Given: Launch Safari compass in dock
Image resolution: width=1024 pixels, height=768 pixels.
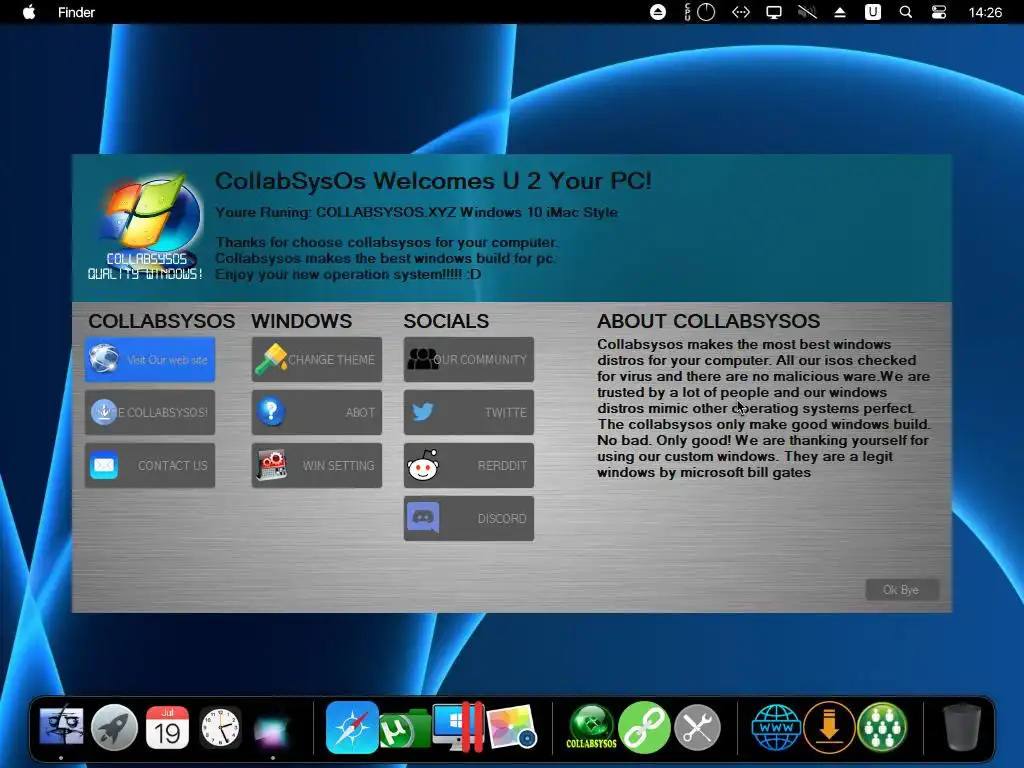Looking at the screenshot, I should (x=352, y=727).
